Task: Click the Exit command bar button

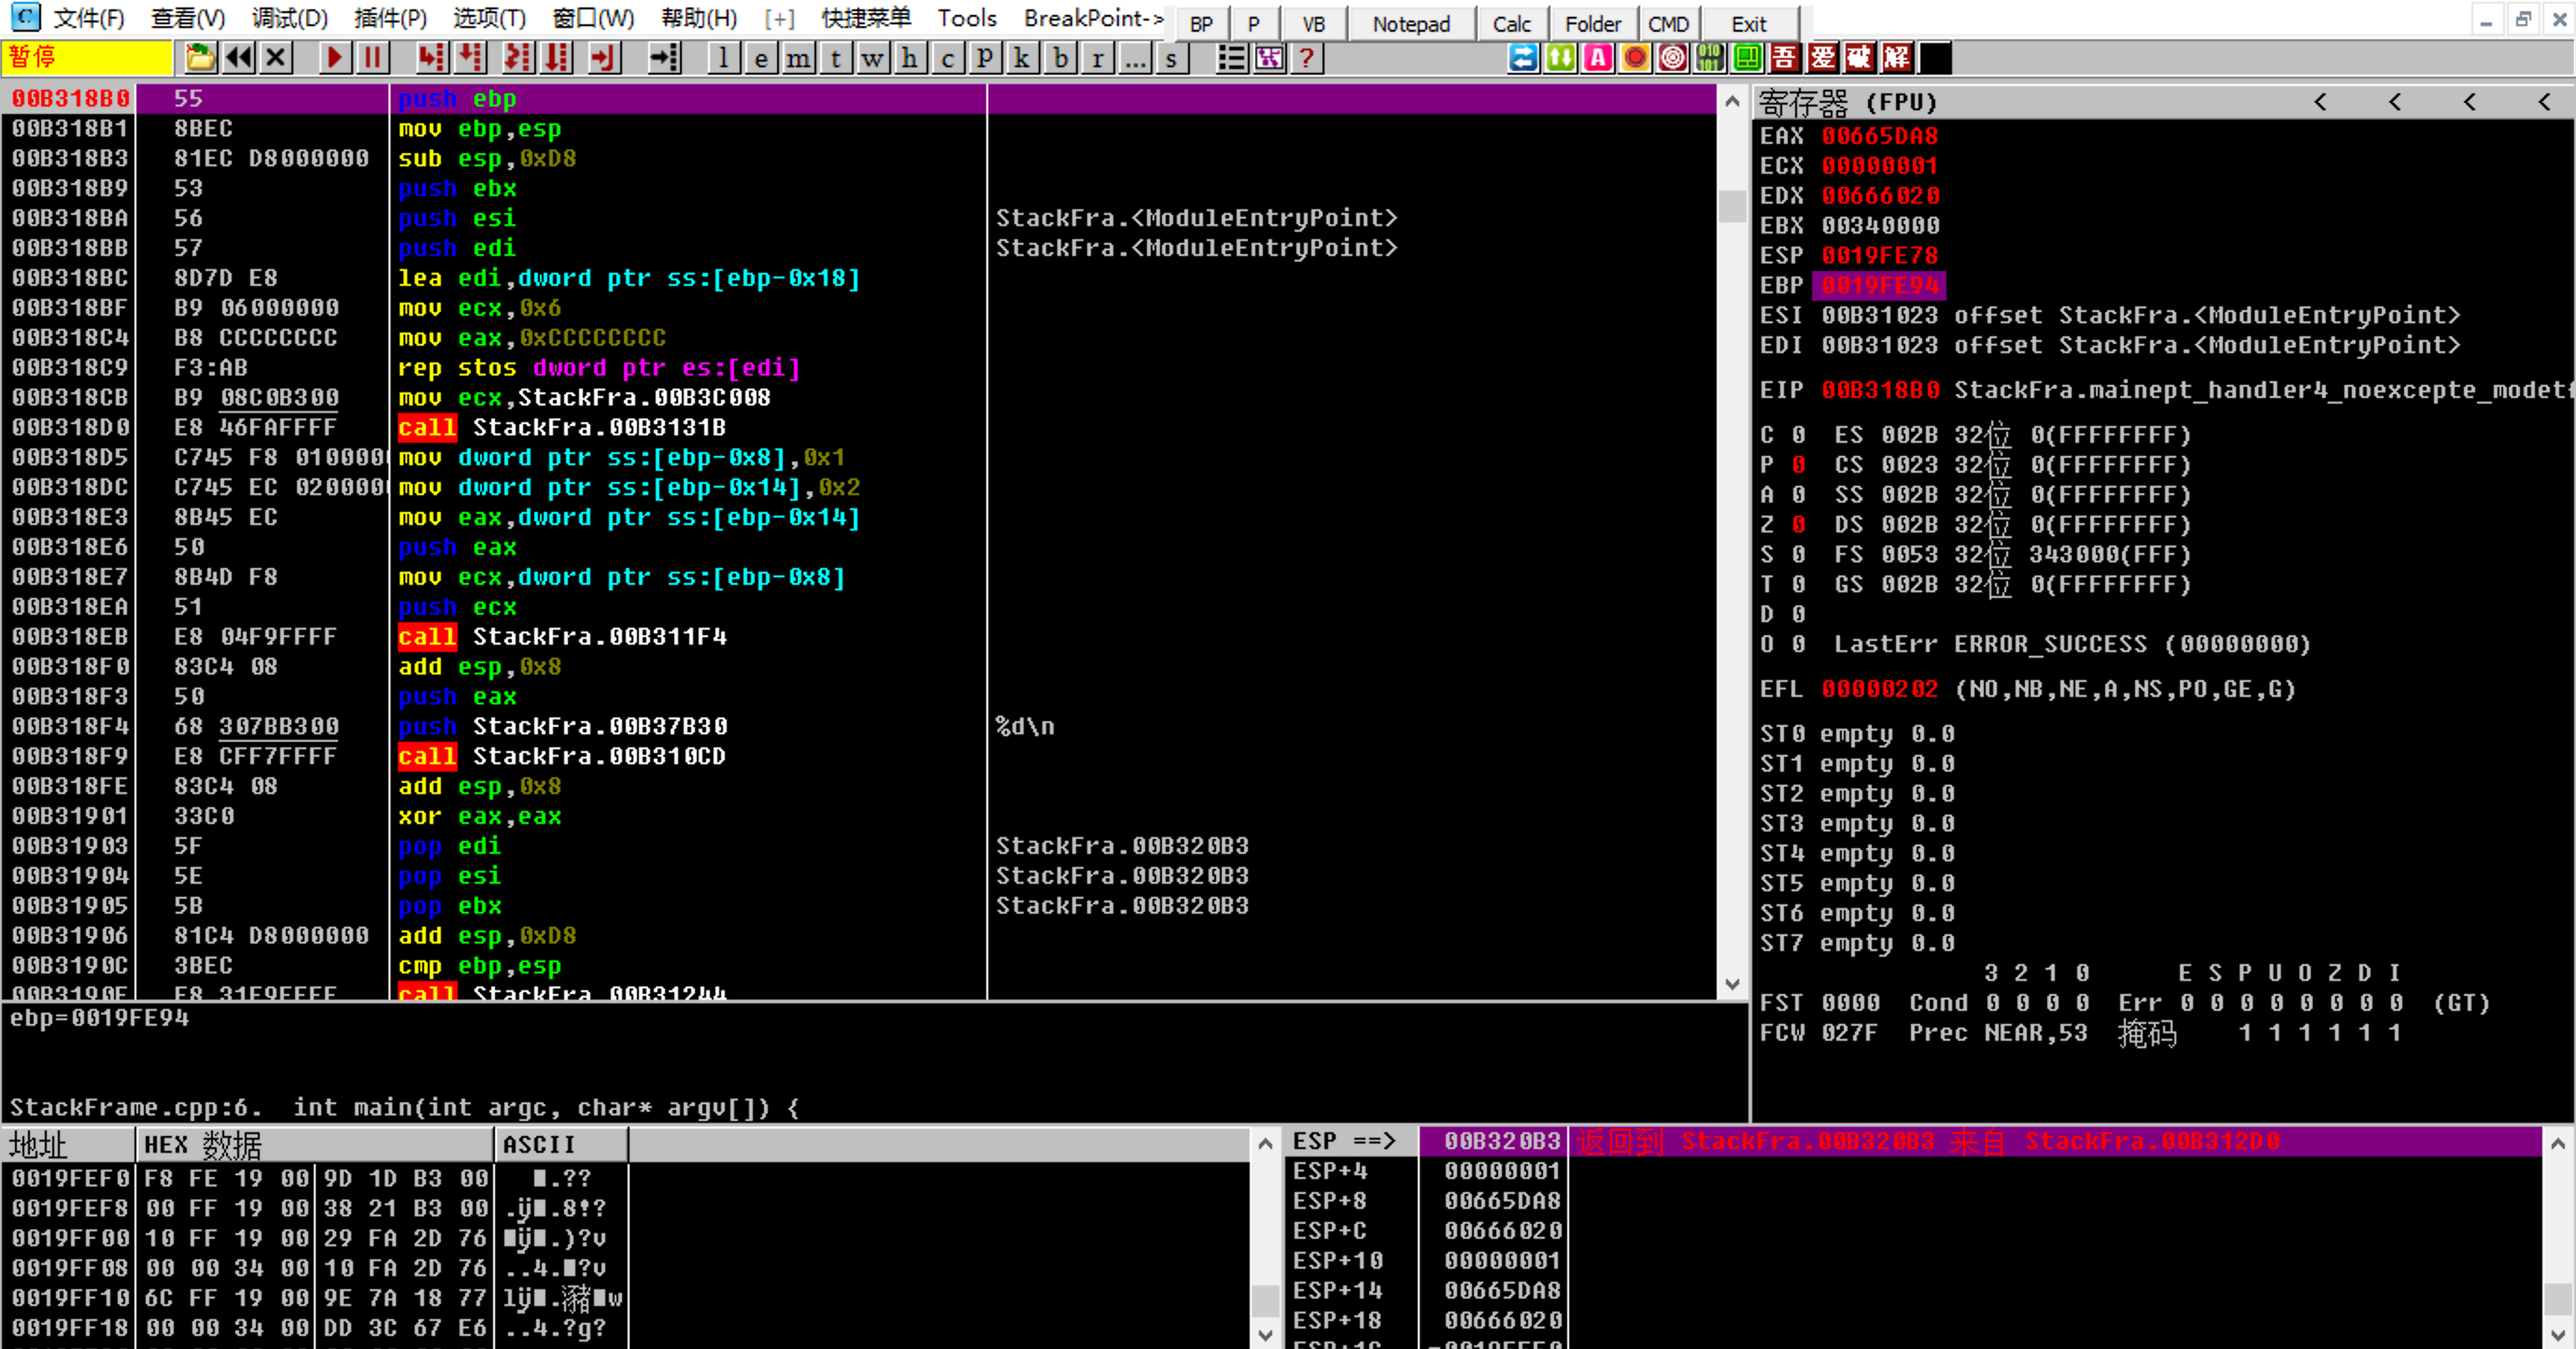Action: click(x=1748, y=23)
